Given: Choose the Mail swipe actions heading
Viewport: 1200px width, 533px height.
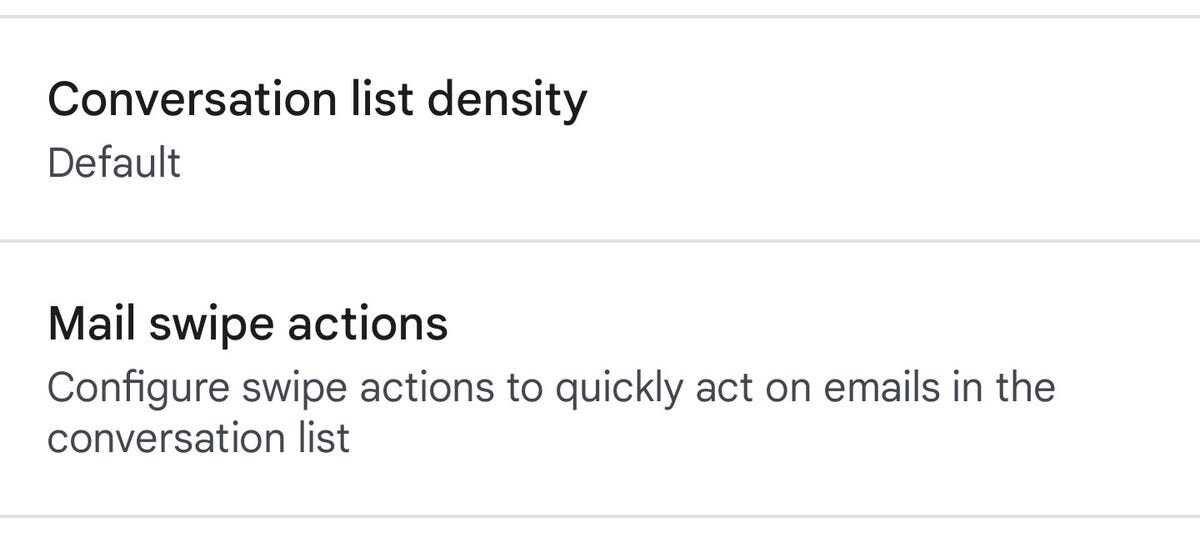Looking at the screenshot, I should (x=247, y=324).
